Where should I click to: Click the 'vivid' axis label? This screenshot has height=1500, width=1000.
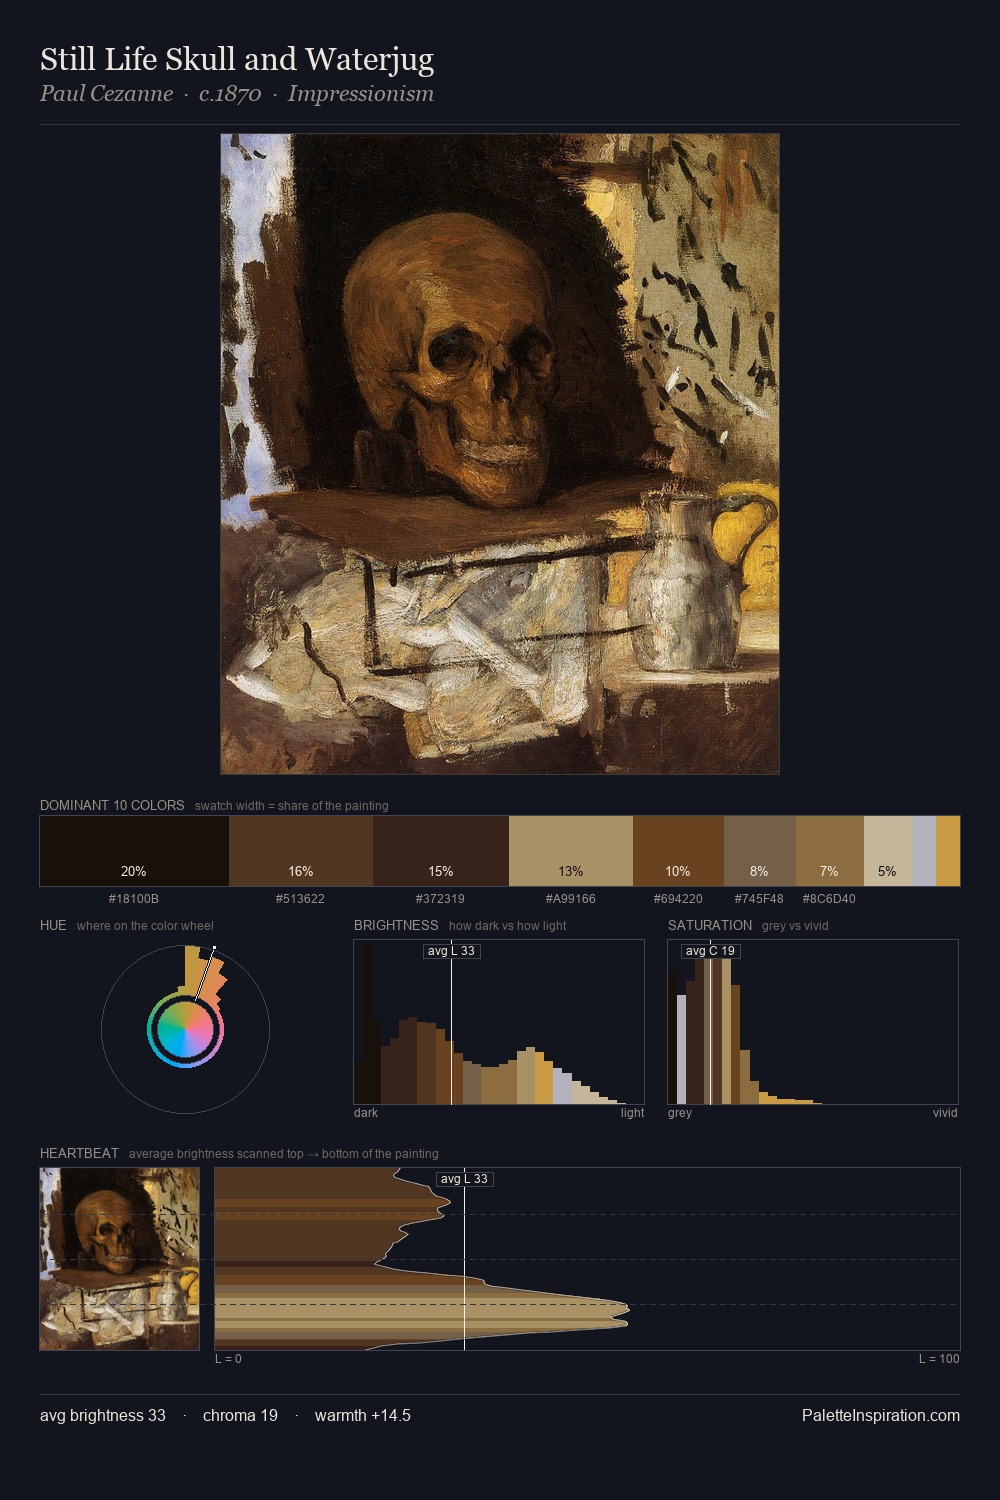[x=945, y=1113]
